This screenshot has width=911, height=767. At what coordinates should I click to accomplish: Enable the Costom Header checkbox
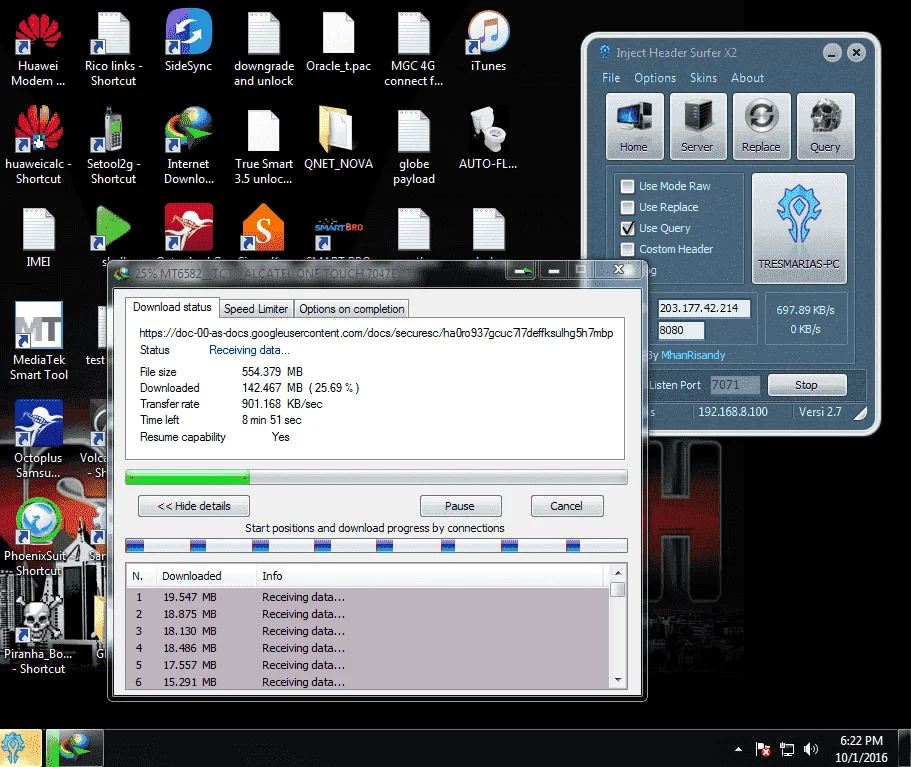click(x=627, y=249)
